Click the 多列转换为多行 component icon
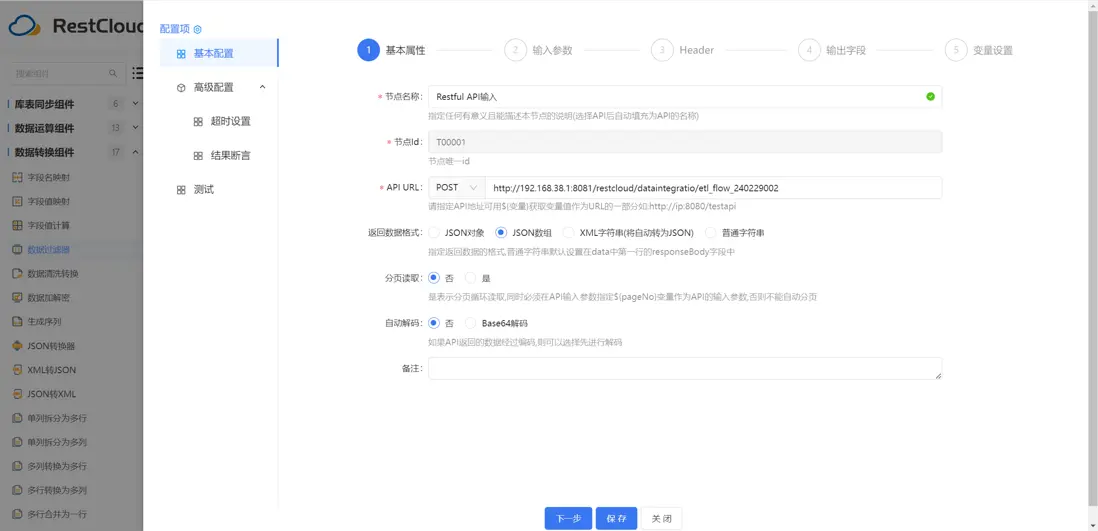Screen dimensions: 1098x531 pyautogui.click(x=18, y=466)
